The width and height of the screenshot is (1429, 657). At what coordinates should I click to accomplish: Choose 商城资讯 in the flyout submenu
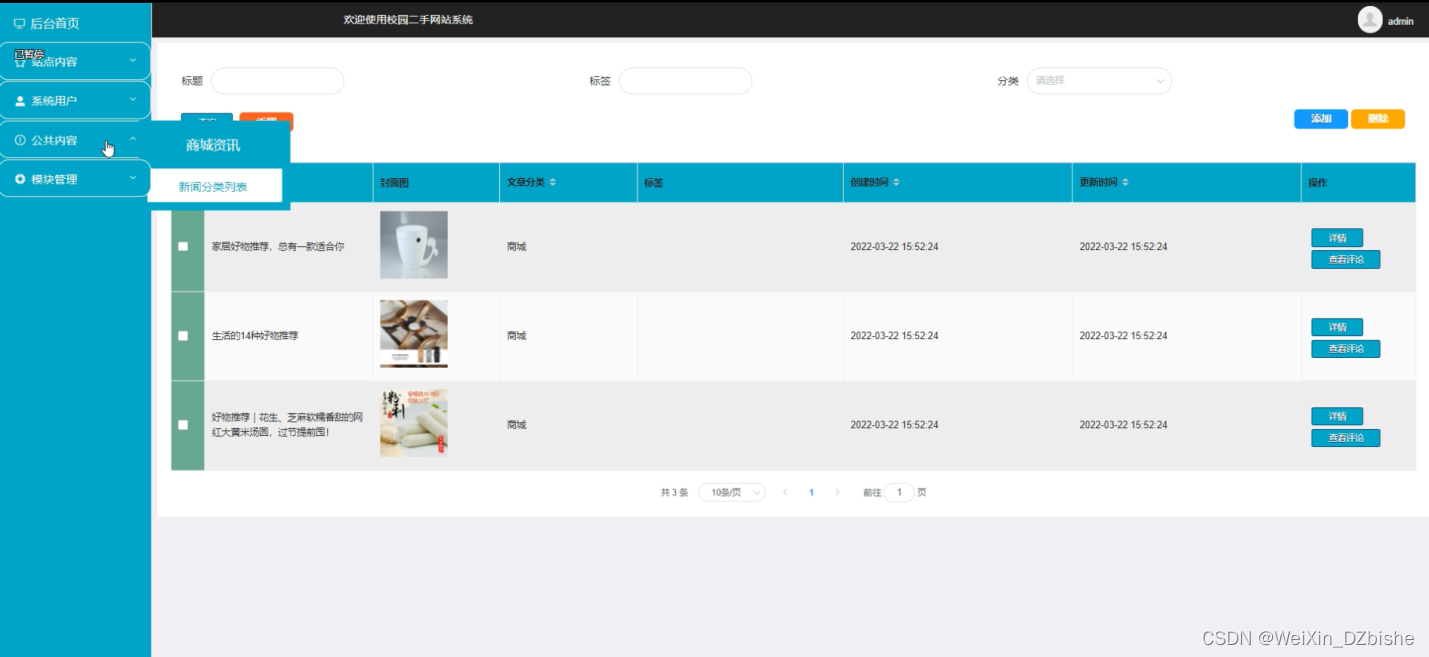click(213, 145)
